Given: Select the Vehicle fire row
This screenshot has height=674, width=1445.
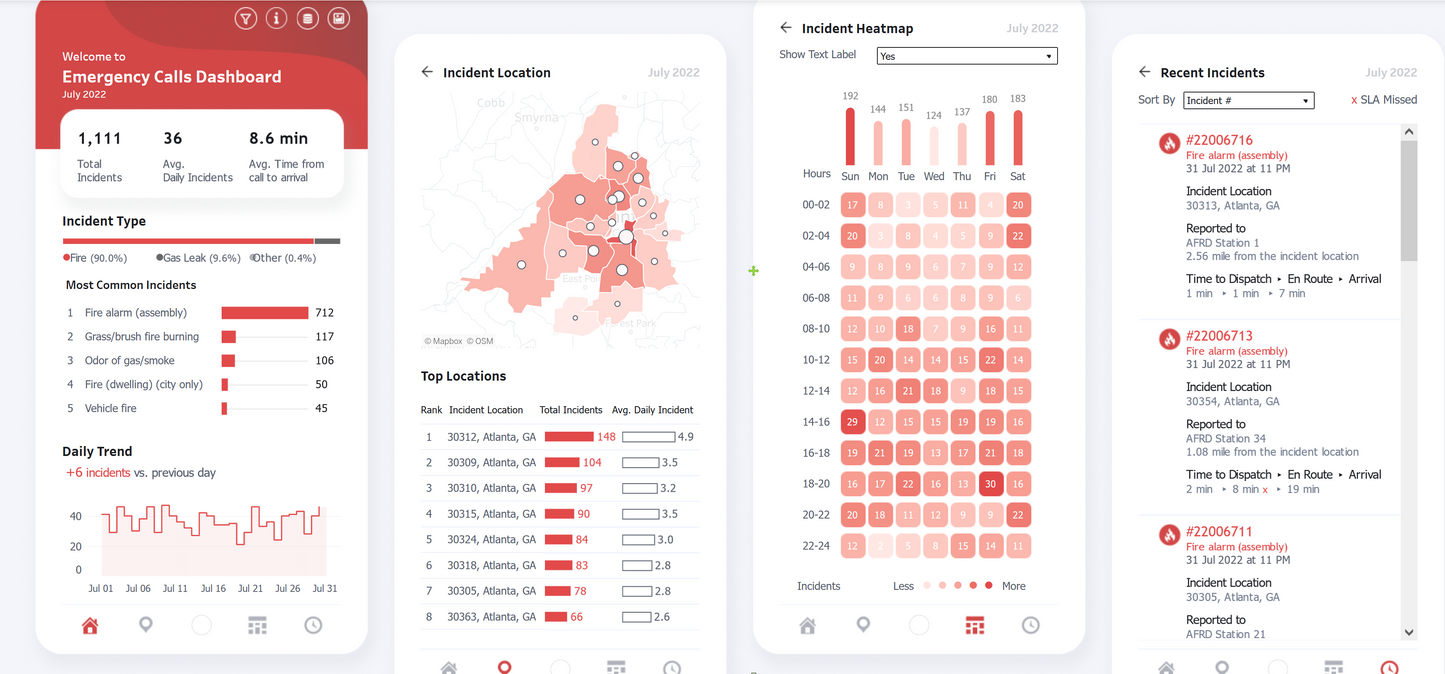Looking at the screenshot, I should pos(201,408).
